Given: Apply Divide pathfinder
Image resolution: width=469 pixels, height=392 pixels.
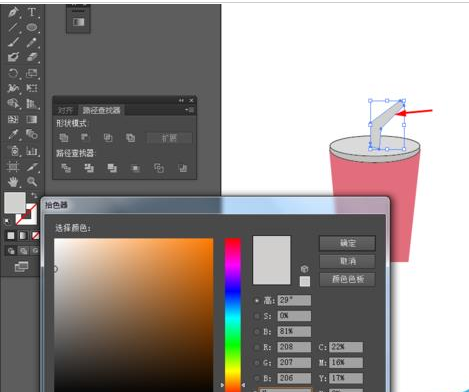Looking at the screenshot, I should 66,168.
